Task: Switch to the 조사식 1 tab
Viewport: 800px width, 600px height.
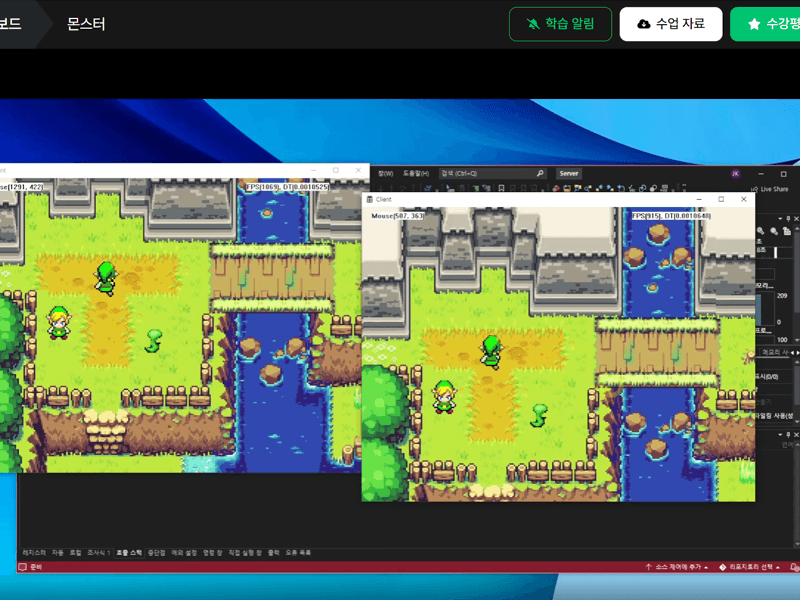Action: [x=98, y=553]
